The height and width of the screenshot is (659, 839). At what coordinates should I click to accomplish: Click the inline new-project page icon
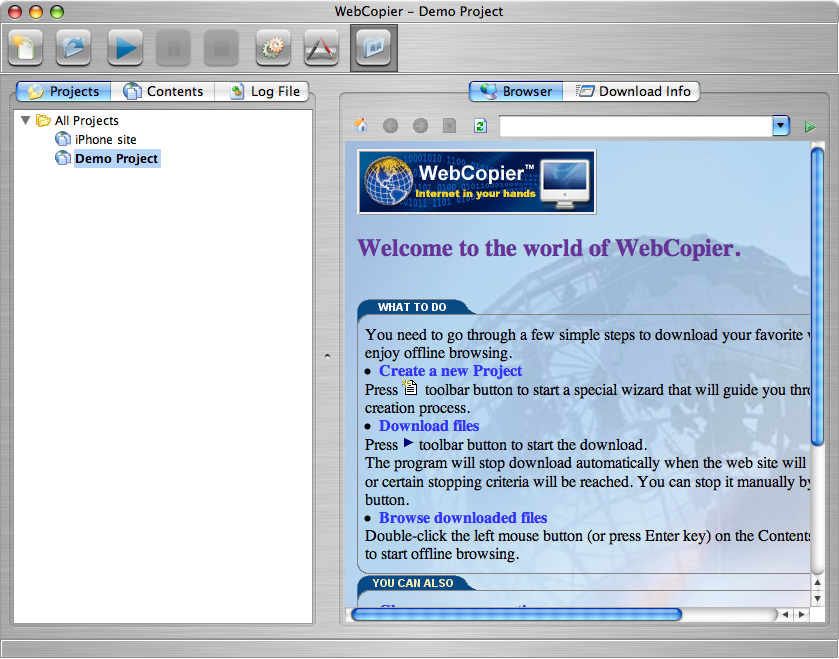(x=410, y=387)
